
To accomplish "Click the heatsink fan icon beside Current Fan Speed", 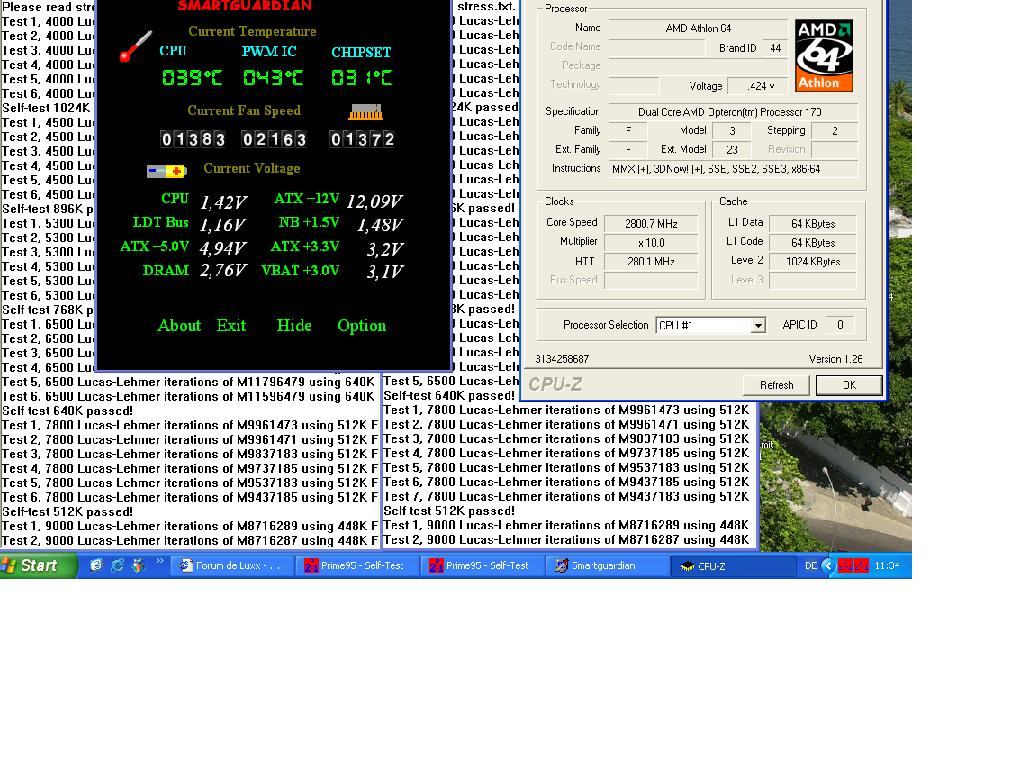I will 366,112.
